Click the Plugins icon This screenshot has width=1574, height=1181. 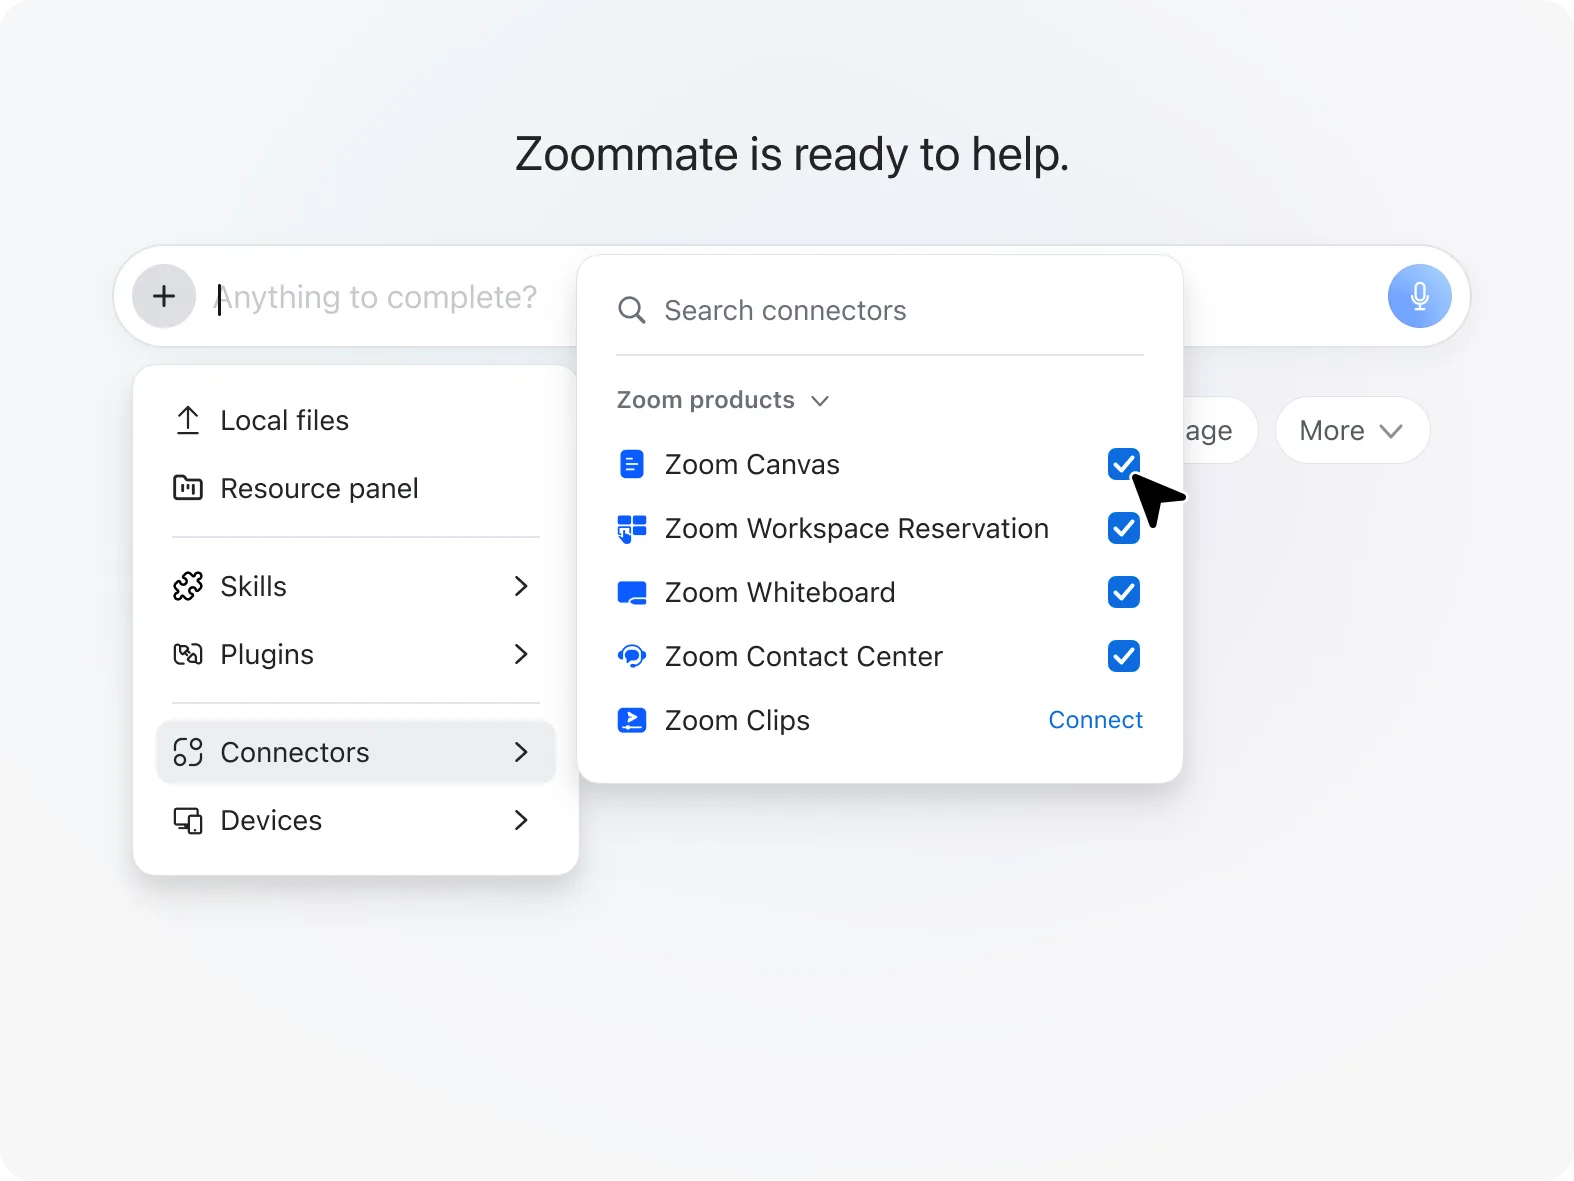[x=188, y=654]
